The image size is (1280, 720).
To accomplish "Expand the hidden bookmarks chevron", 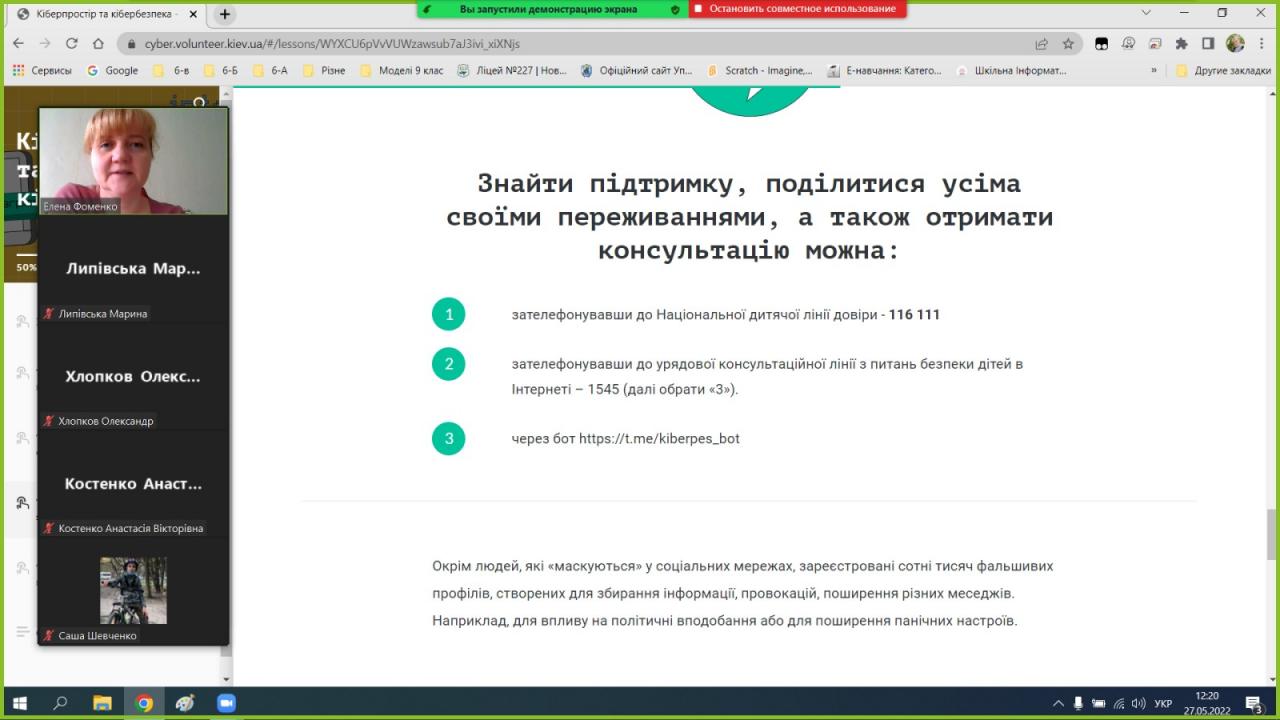I will click(1153, 71).
